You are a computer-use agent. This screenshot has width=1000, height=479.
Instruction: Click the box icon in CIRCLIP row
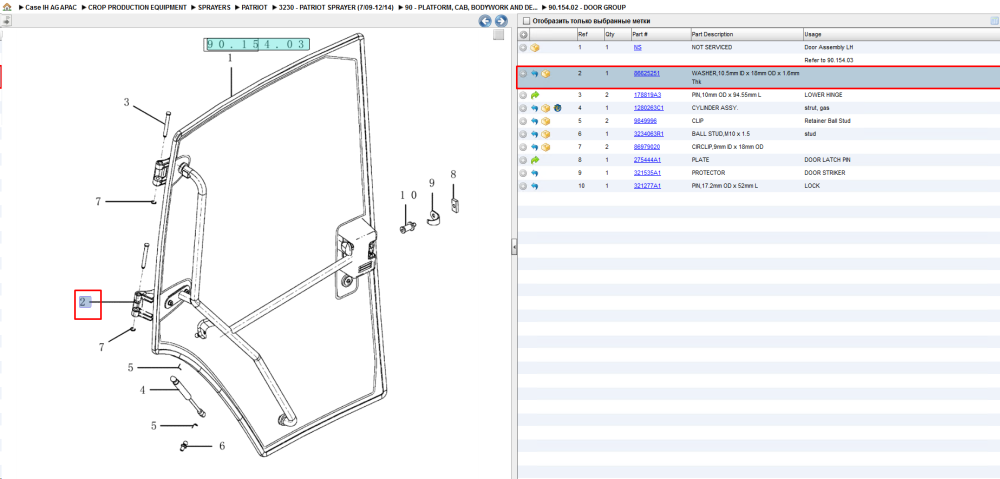pos(546,147)
